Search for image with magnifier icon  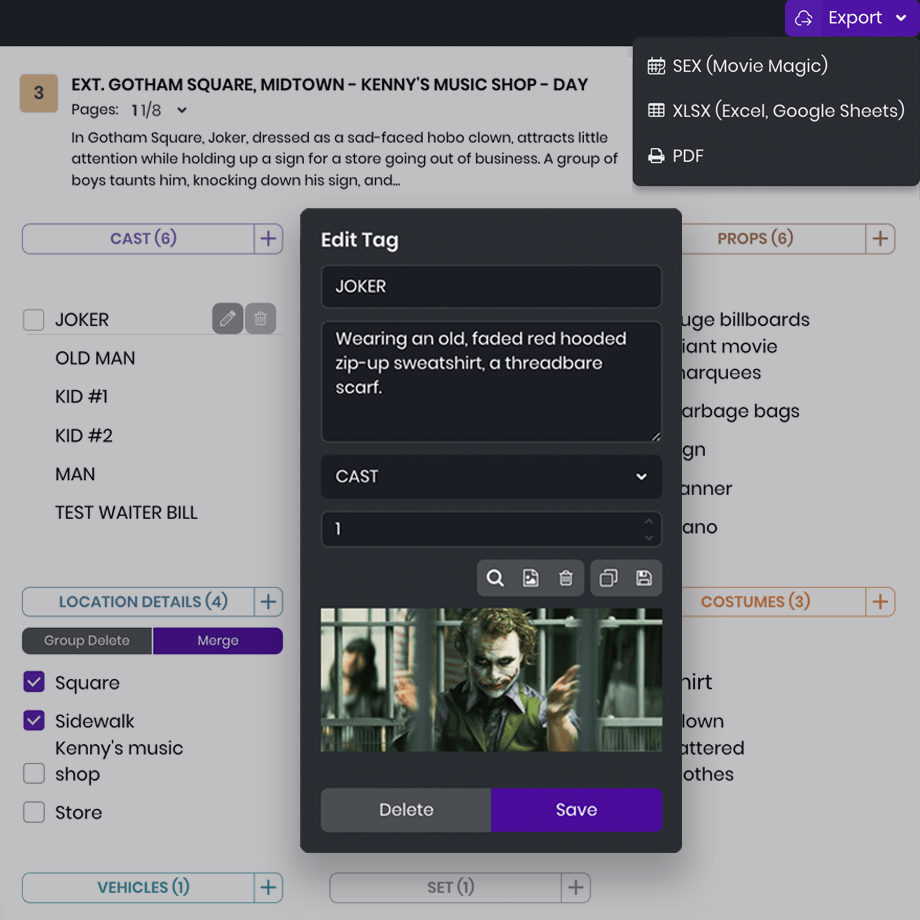[495, 579]
